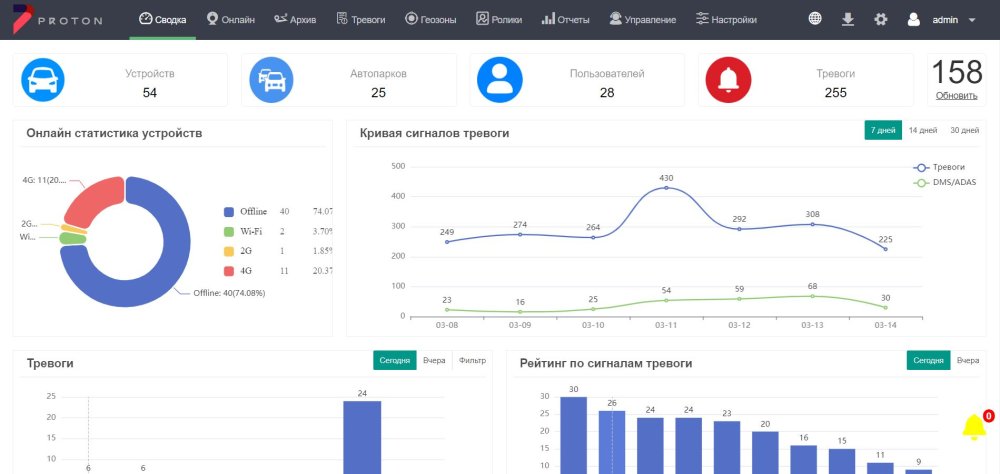Viewport: 1000px width, 474px height.
Task: Click the download icon in header
Action: (x=848, y=19)
